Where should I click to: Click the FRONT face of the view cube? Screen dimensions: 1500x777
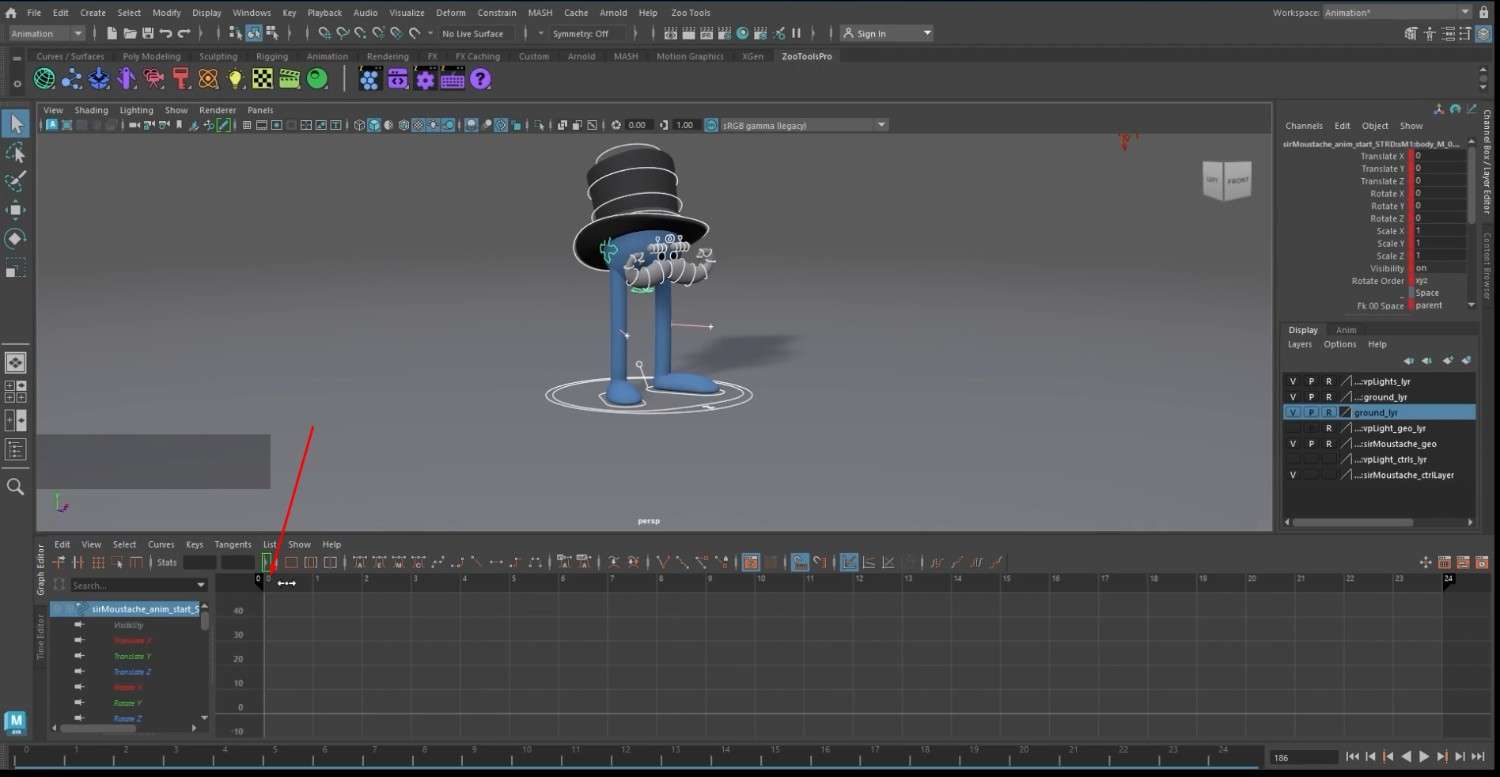pyautogui.click(x=1238, y=180)
